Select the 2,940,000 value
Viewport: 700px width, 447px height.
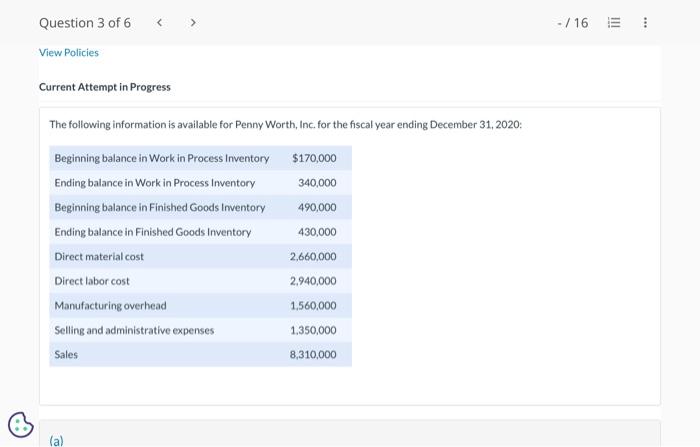pos(313,281)
